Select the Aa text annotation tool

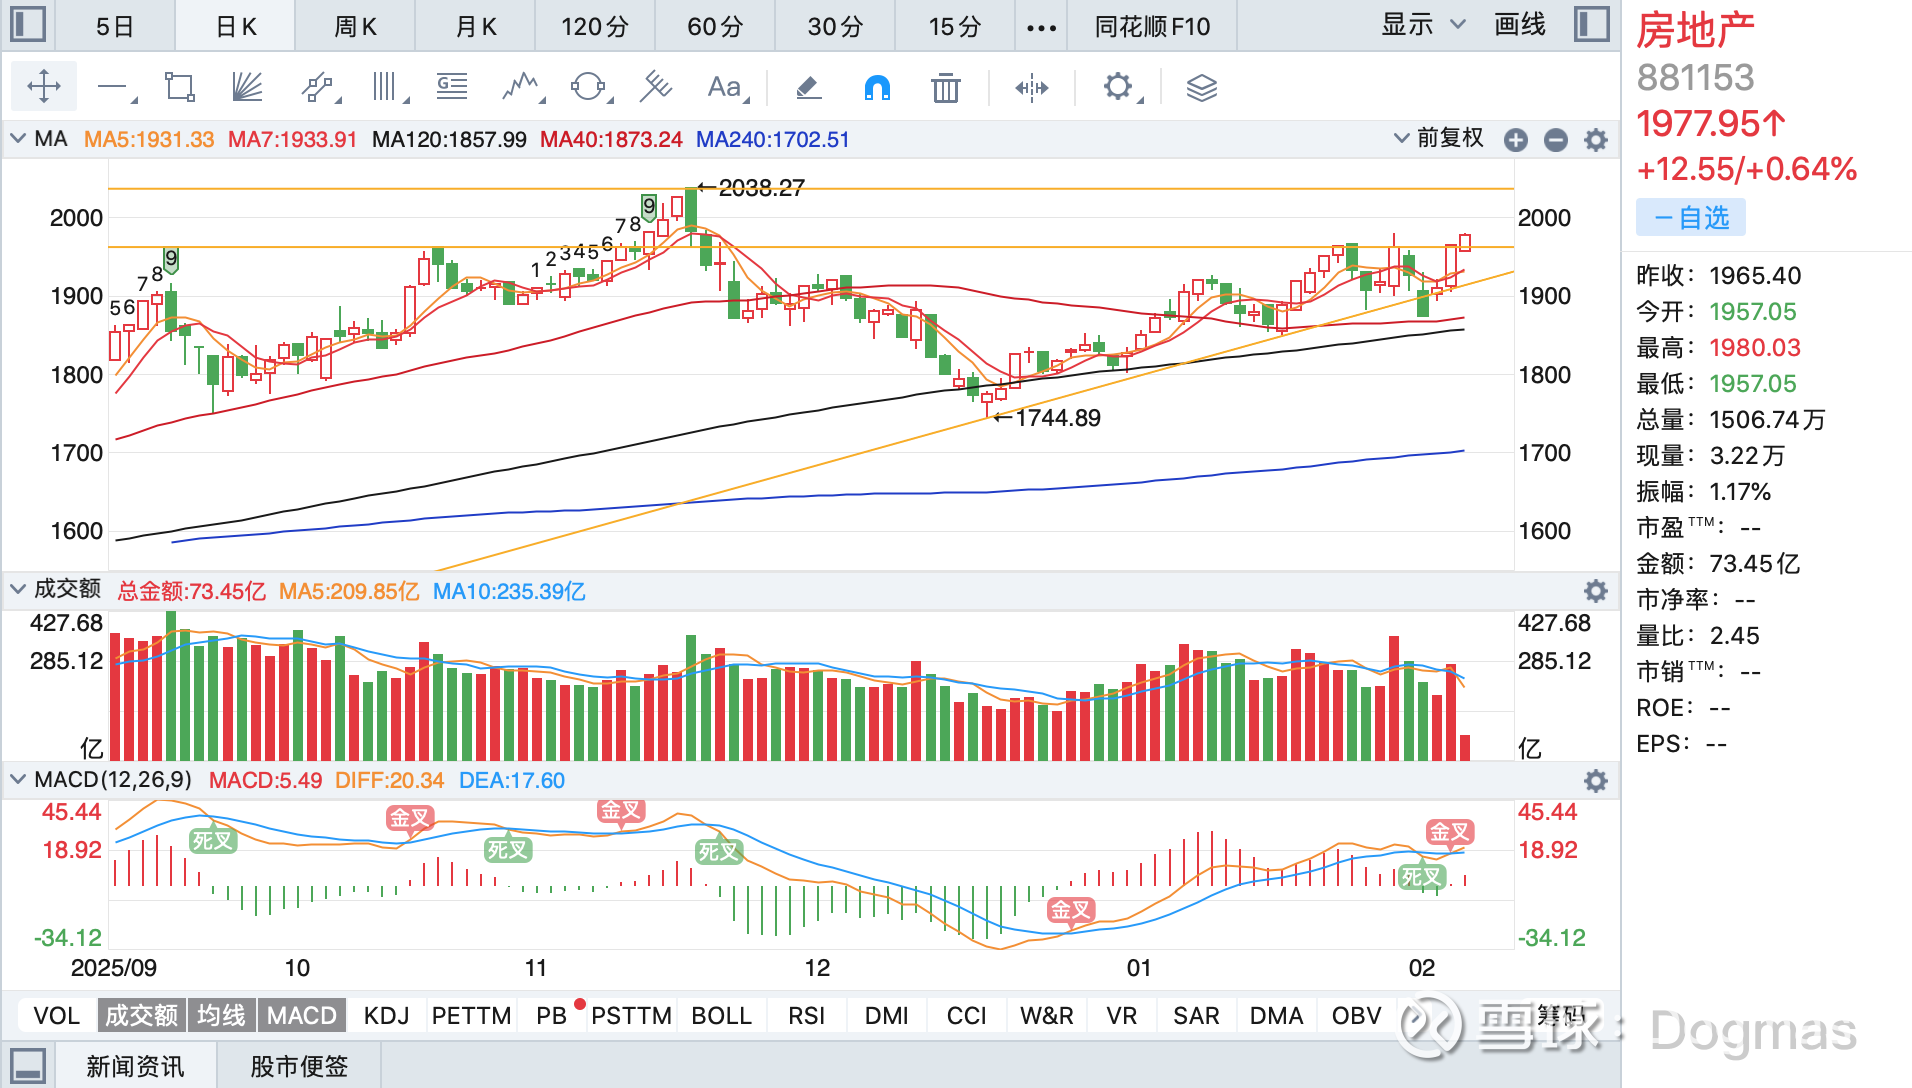coord(724,87)
